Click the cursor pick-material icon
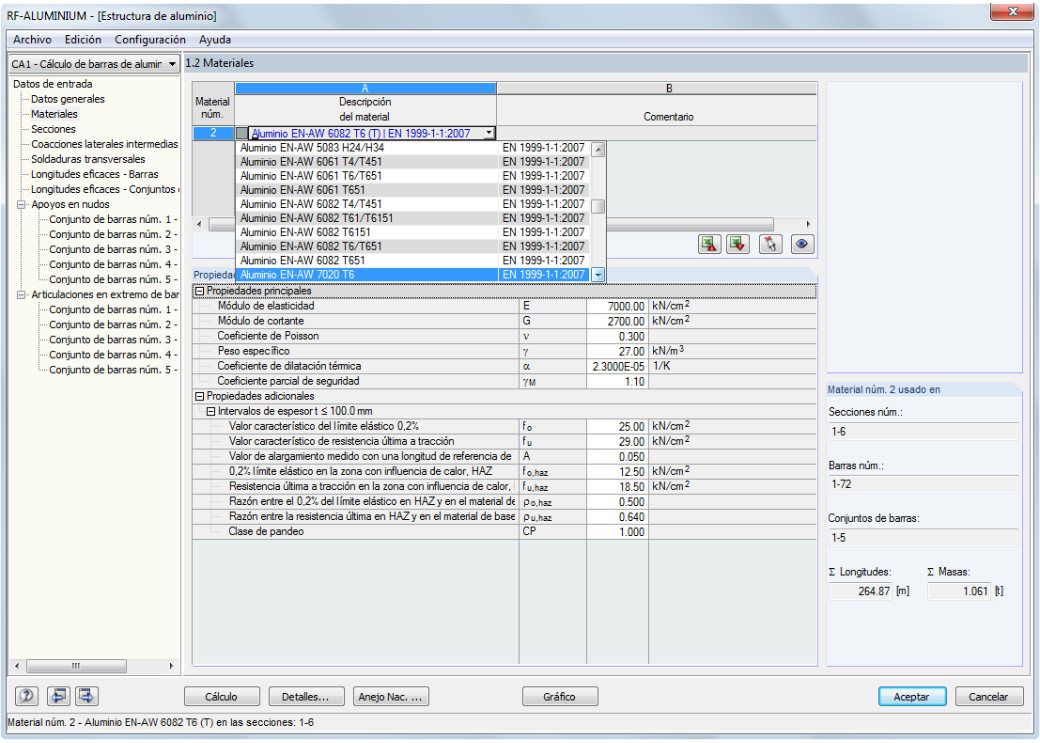The width and height of the screenshot is (1040, 743). [x=770, y=244]
